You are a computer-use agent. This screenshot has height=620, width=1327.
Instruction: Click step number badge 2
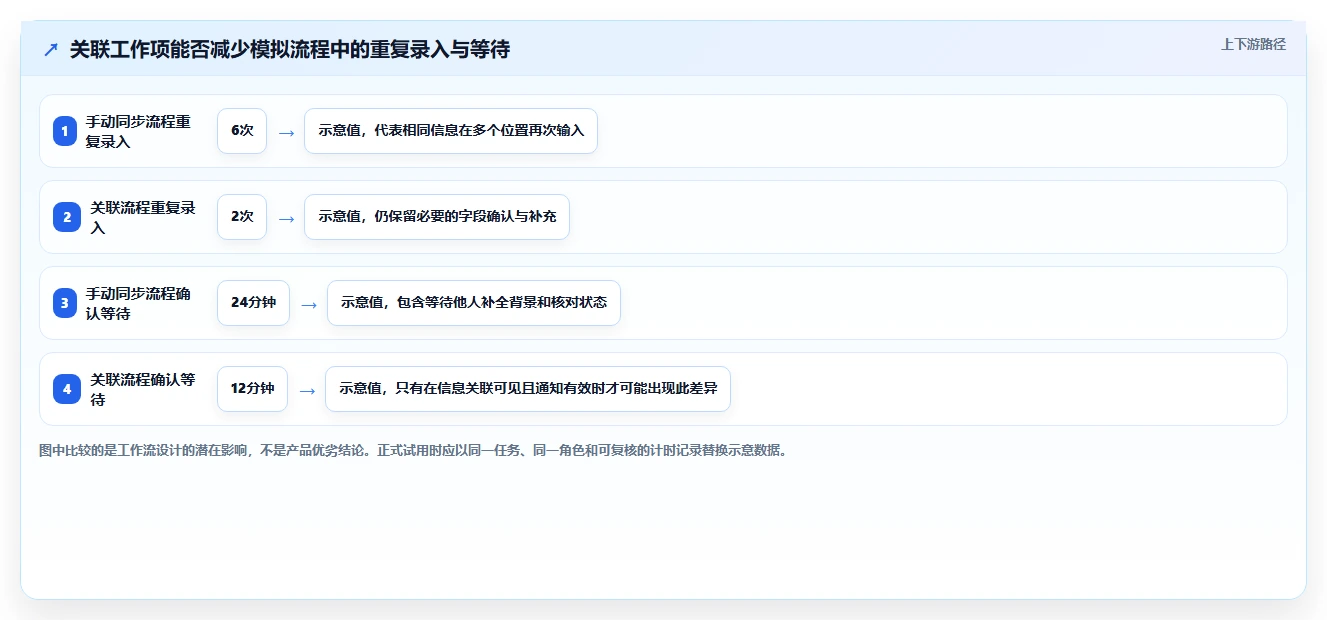[65, 217]
